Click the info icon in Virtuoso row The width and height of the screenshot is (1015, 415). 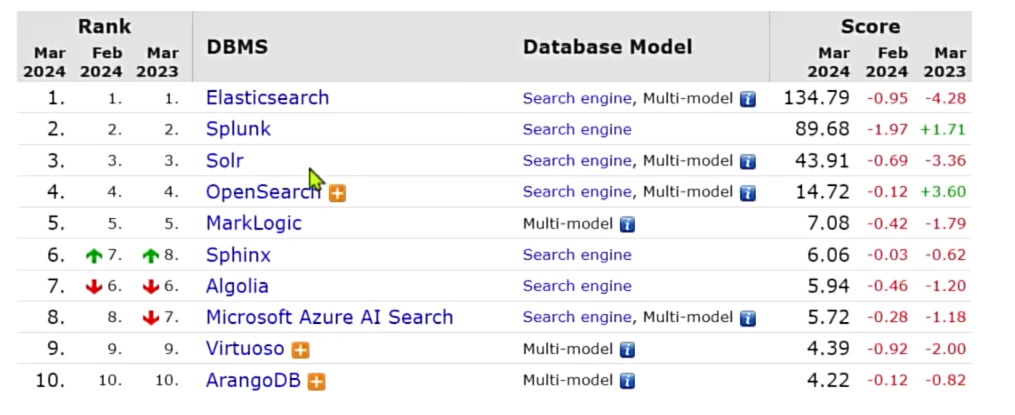[x=627, y=350]
